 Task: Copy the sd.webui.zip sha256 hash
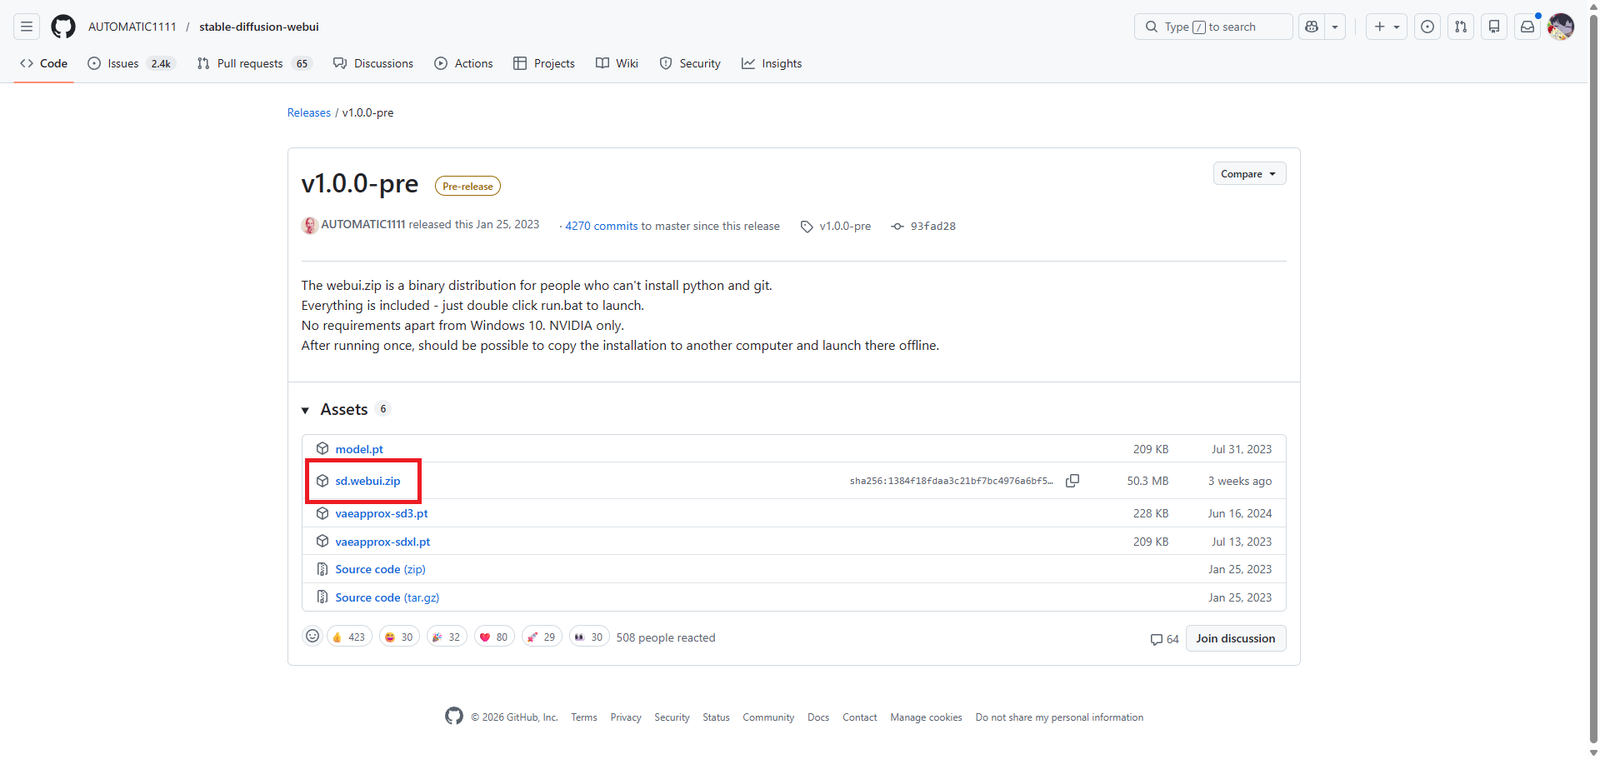point(1072,481)
